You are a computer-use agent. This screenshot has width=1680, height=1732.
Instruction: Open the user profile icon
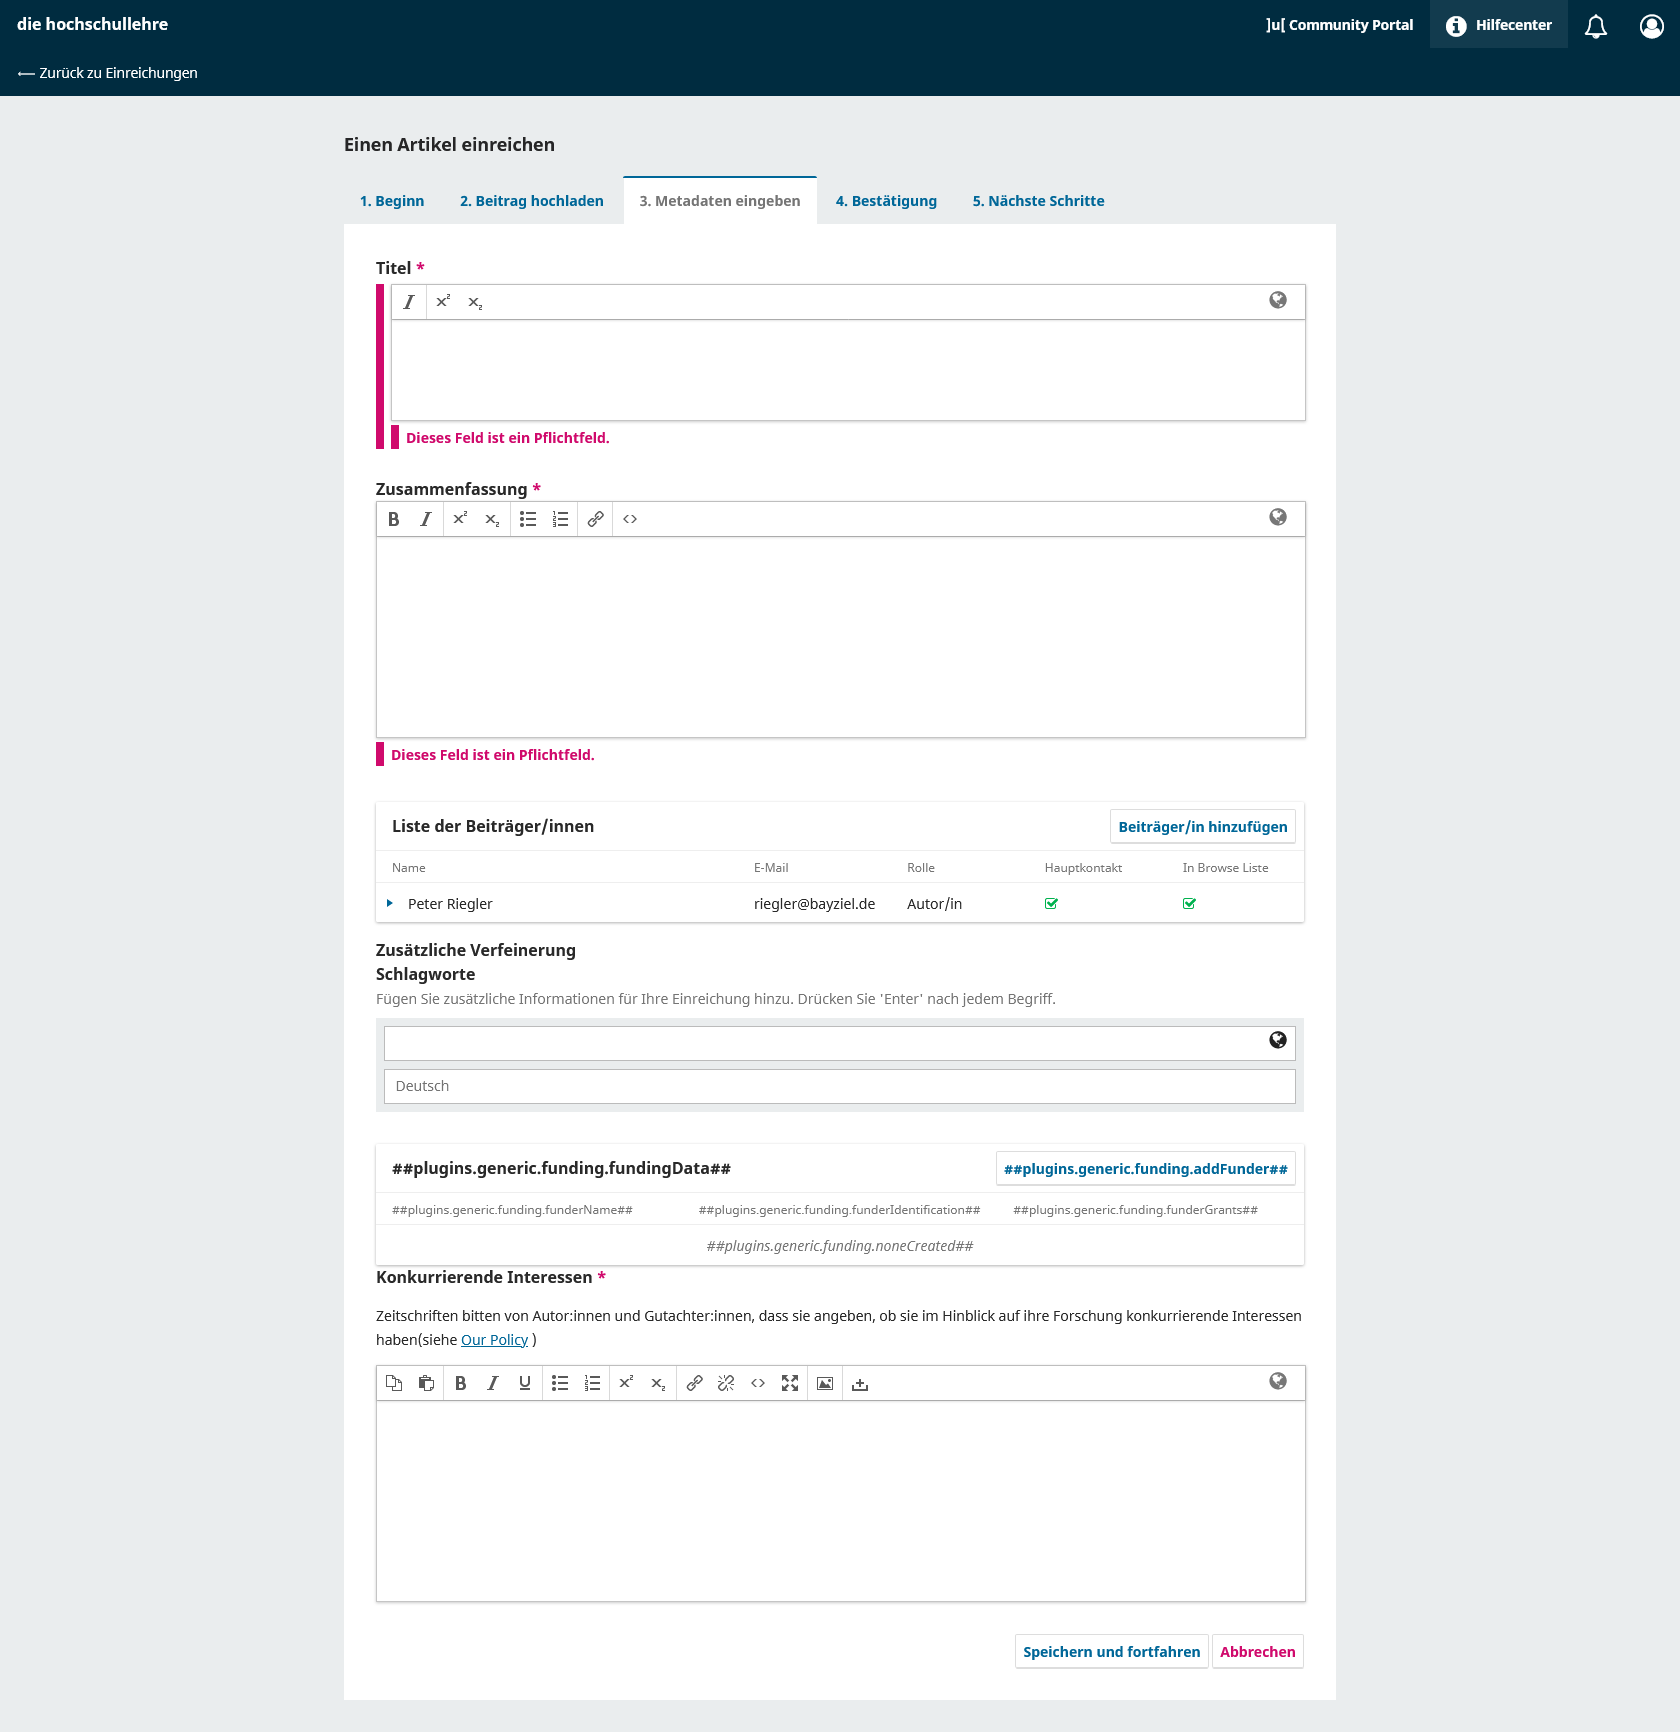pyautogui.click(x=1652, y=25)
